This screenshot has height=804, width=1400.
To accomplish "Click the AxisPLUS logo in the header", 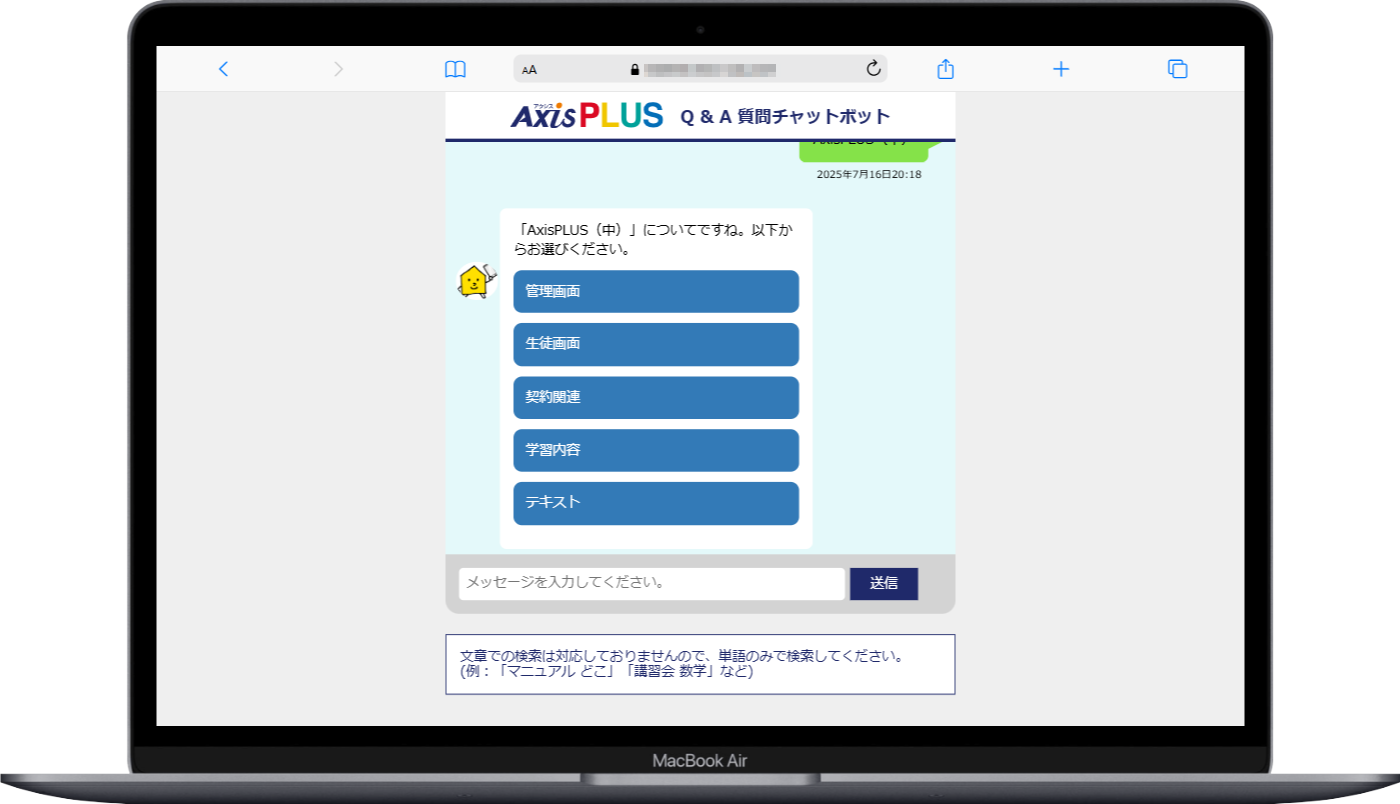I will pos(587,115).
